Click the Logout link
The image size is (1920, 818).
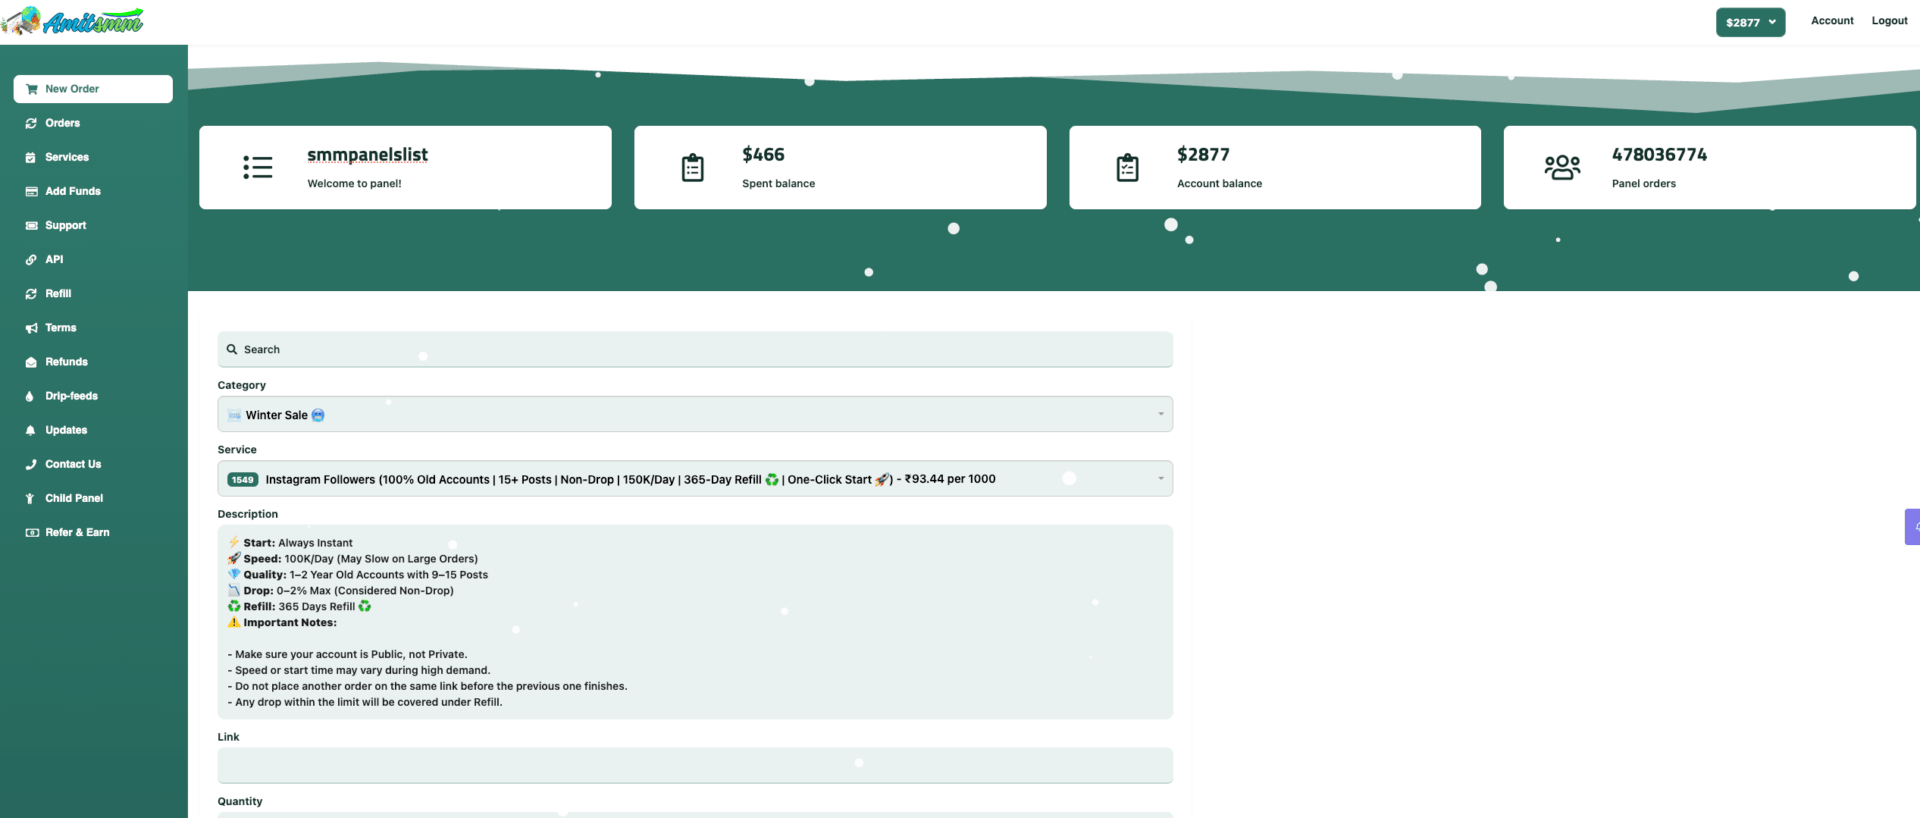point(1889,21)
